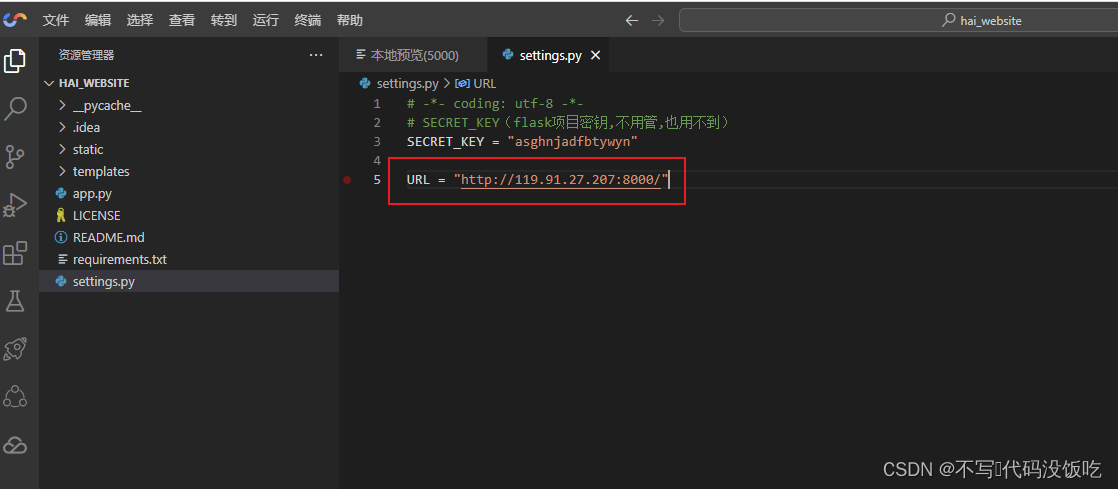Click the hai_website command search box

point(898,21)
